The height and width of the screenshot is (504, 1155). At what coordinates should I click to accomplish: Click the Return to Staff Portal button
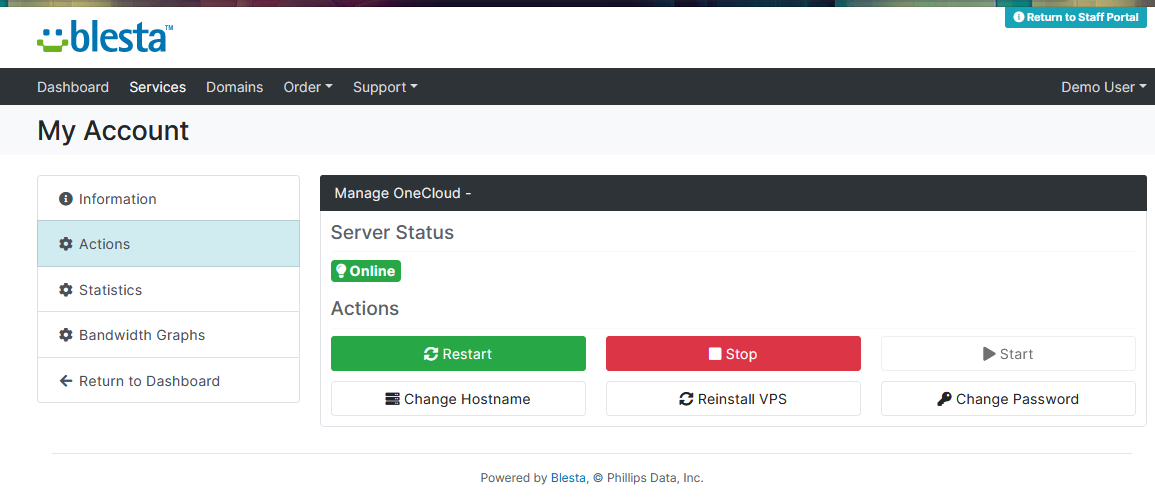pos(1076,17)
